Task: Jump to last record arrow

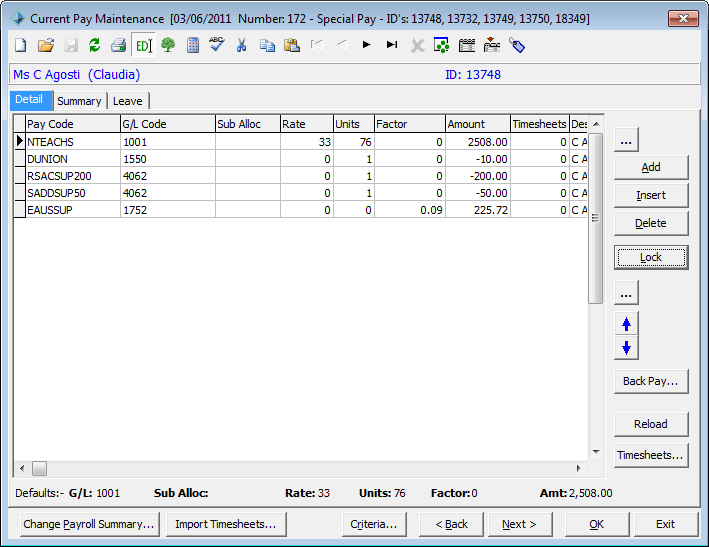Action: click(392, 45)
